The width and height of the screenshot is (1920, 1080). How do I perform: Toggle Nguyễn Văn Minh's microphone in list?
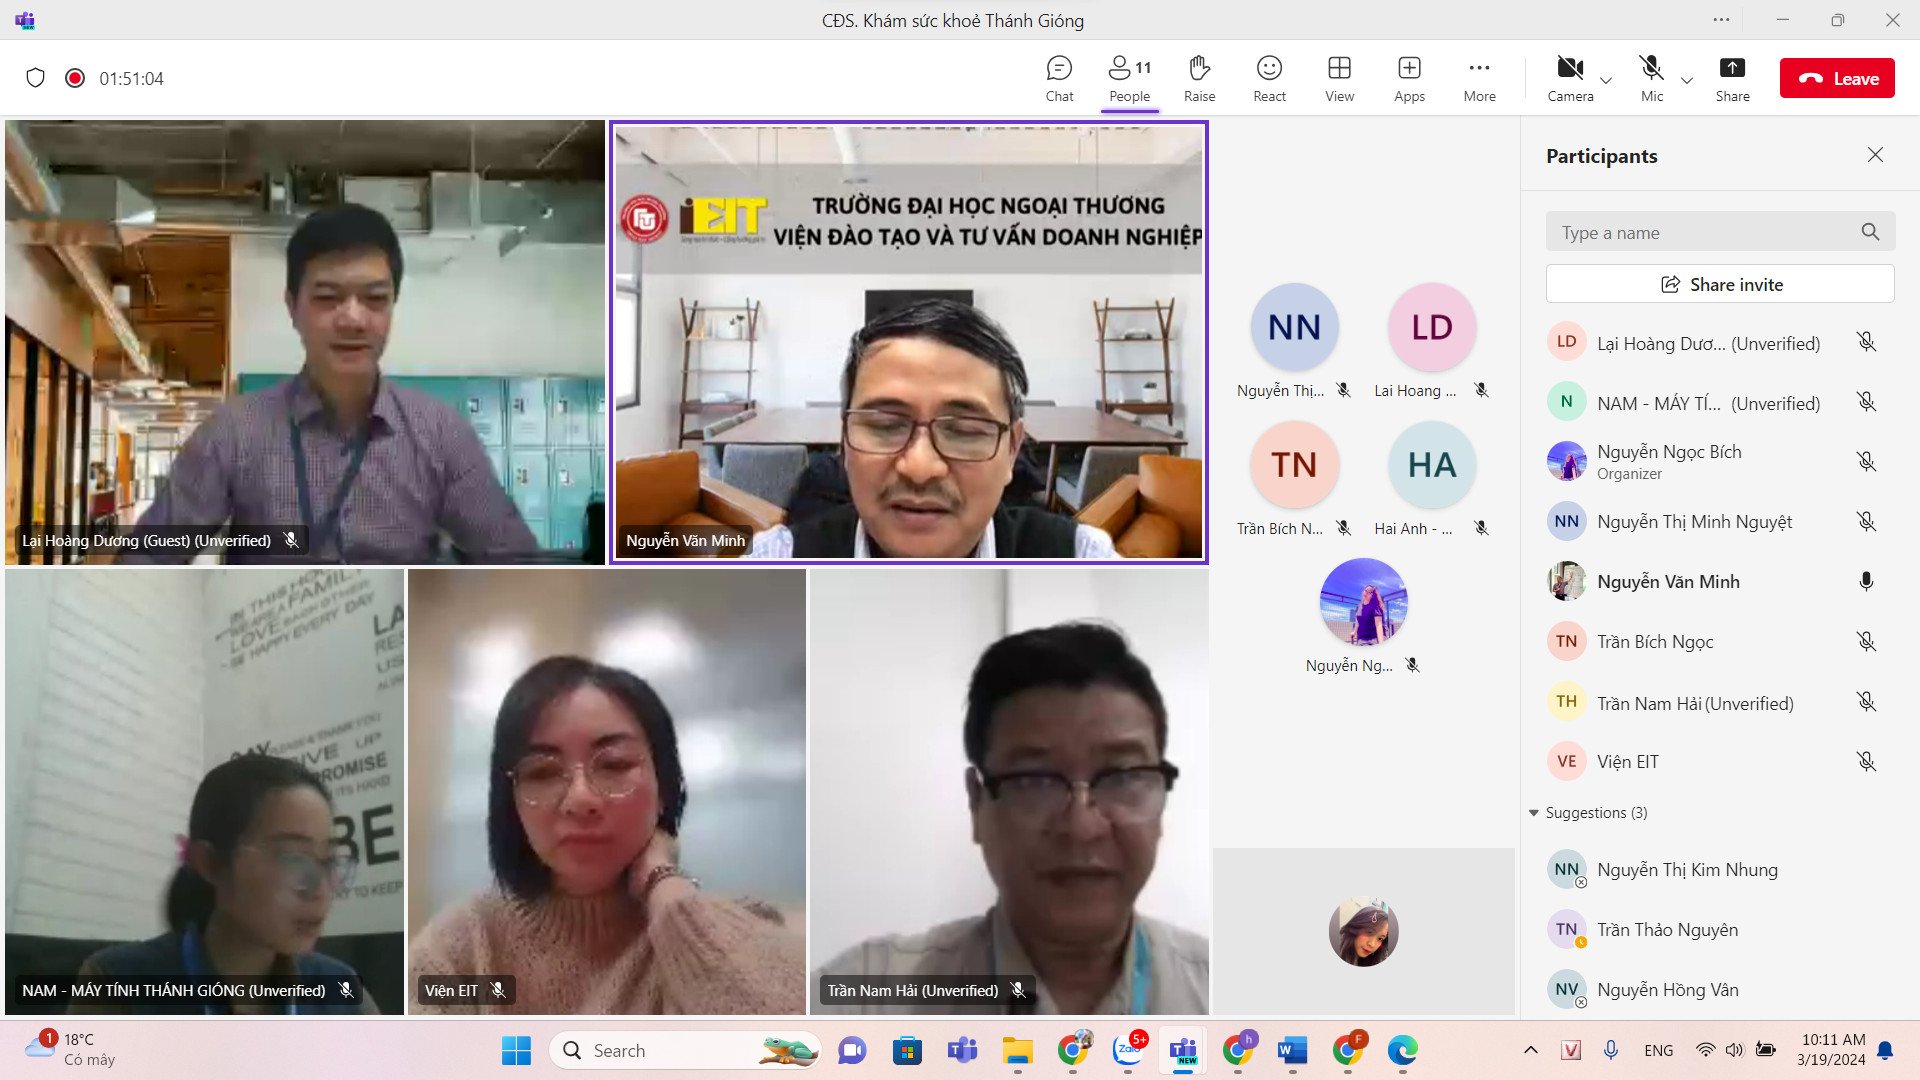tap(1866, 581)
